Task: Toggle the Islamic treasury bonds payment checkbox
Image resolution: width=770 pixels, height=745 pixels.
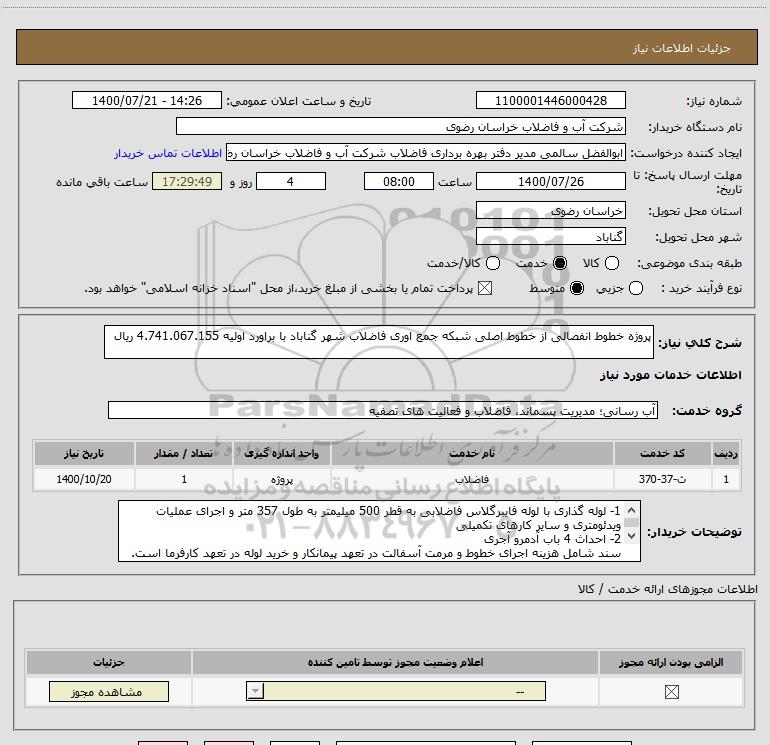Action: [x=485, y=288]
